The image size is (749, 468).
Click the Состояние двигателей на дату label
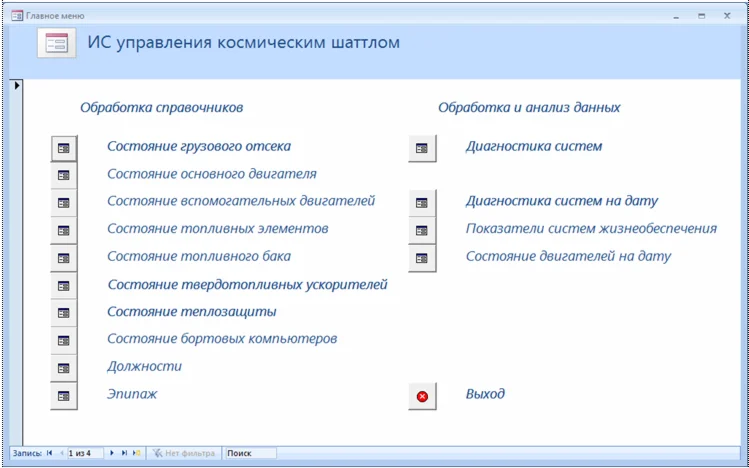(x=568, y=256)
